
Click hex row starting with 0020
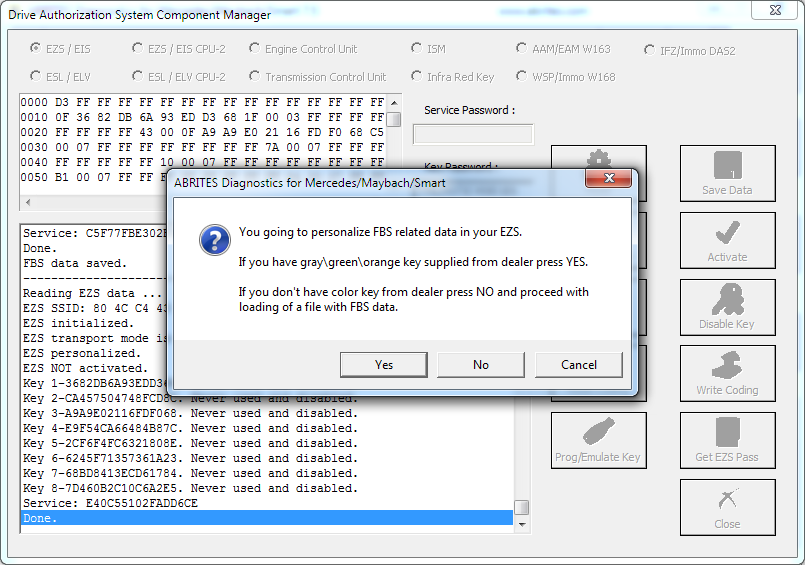click(x=203, y=132)
